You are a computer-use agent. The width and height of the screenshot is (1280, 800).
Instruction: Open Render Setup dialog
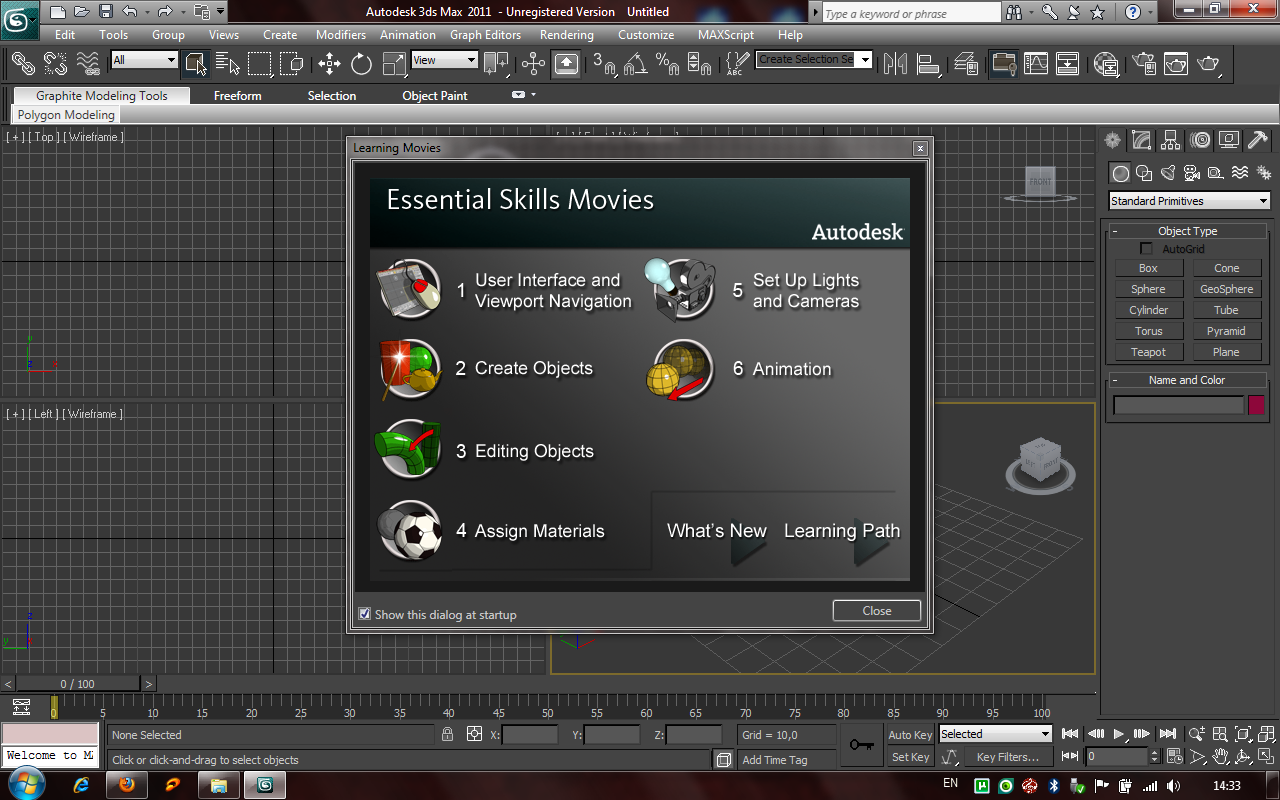(1145, 63)
